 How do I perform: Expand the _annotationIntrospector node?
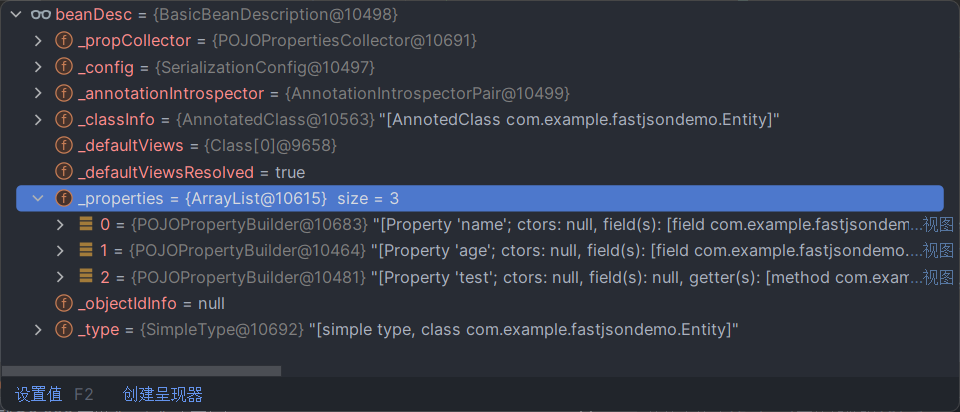point(38,93)
